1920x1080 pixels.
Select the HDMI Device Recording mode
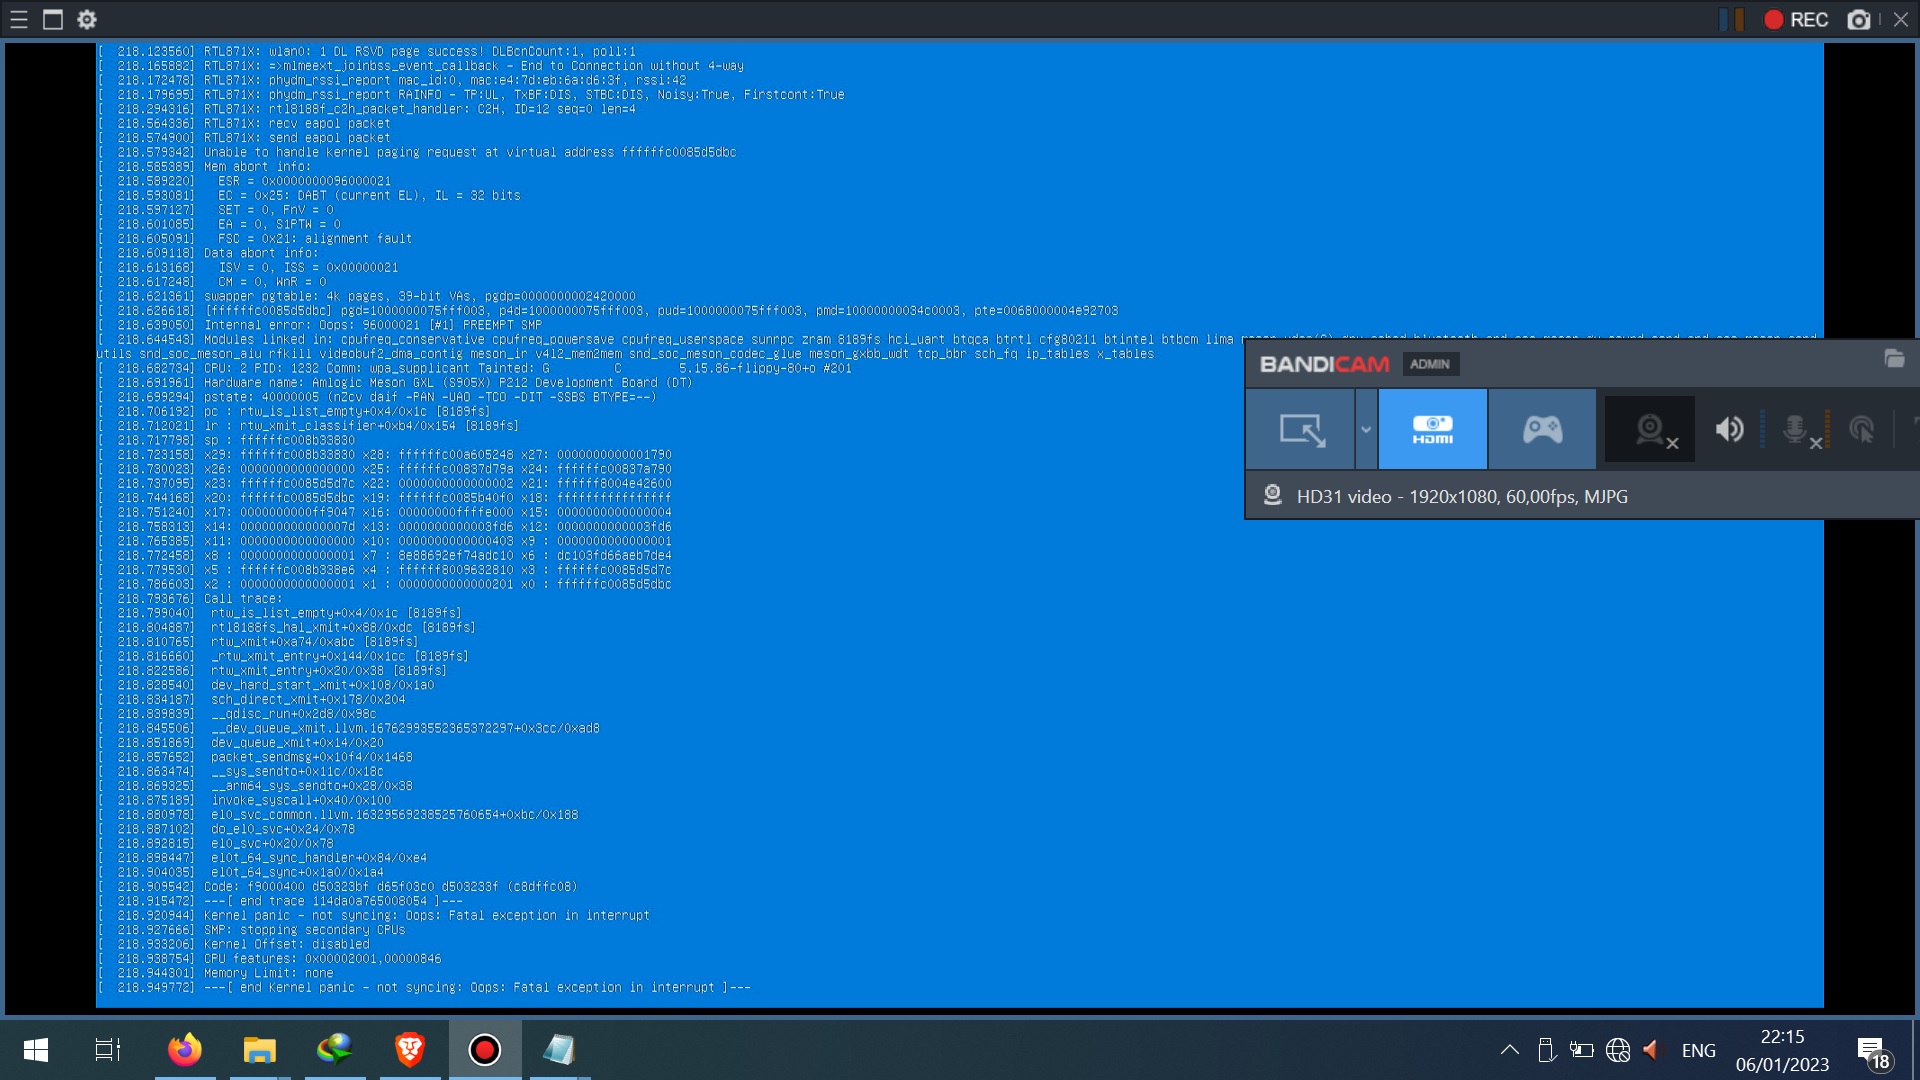click(1432, 429)
